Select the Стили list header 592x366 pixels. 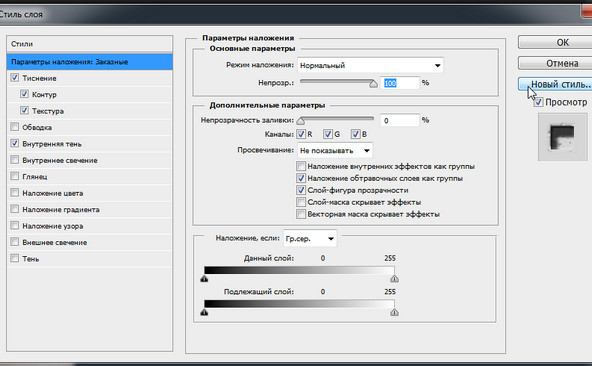[89, 44]
